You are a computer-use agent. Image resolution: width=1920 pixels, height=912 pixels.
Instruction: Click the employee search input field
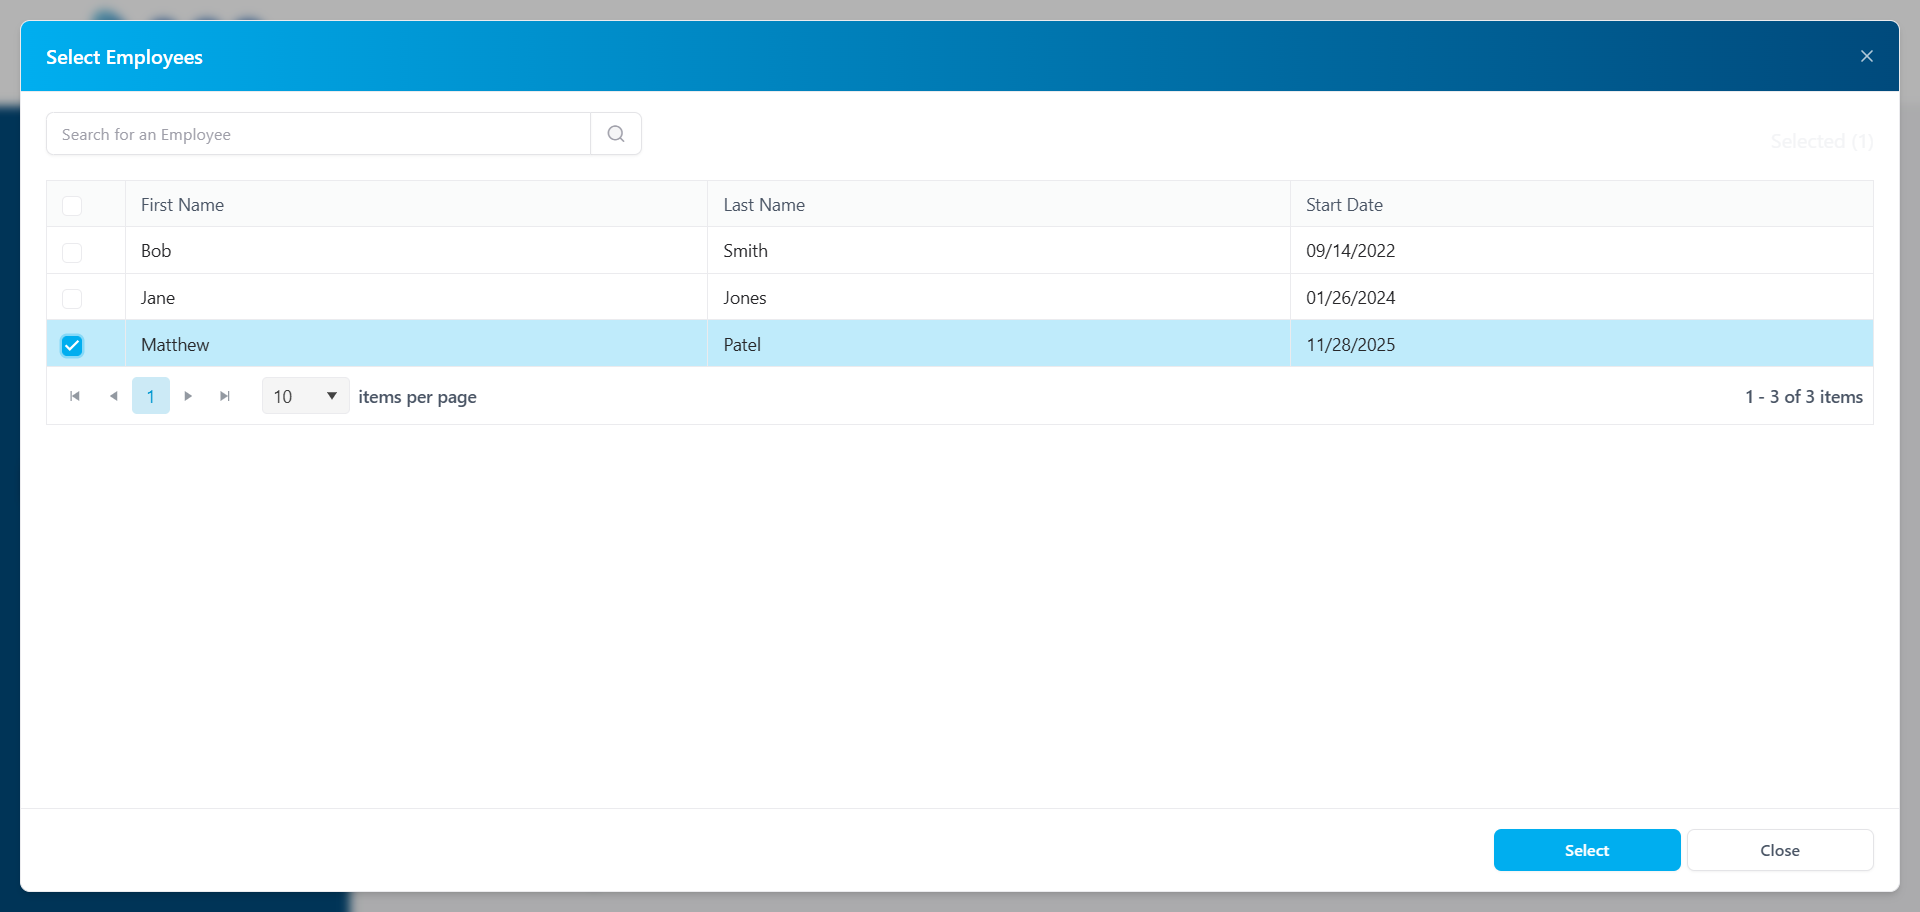pyautogui.click(x=318, y=133)
